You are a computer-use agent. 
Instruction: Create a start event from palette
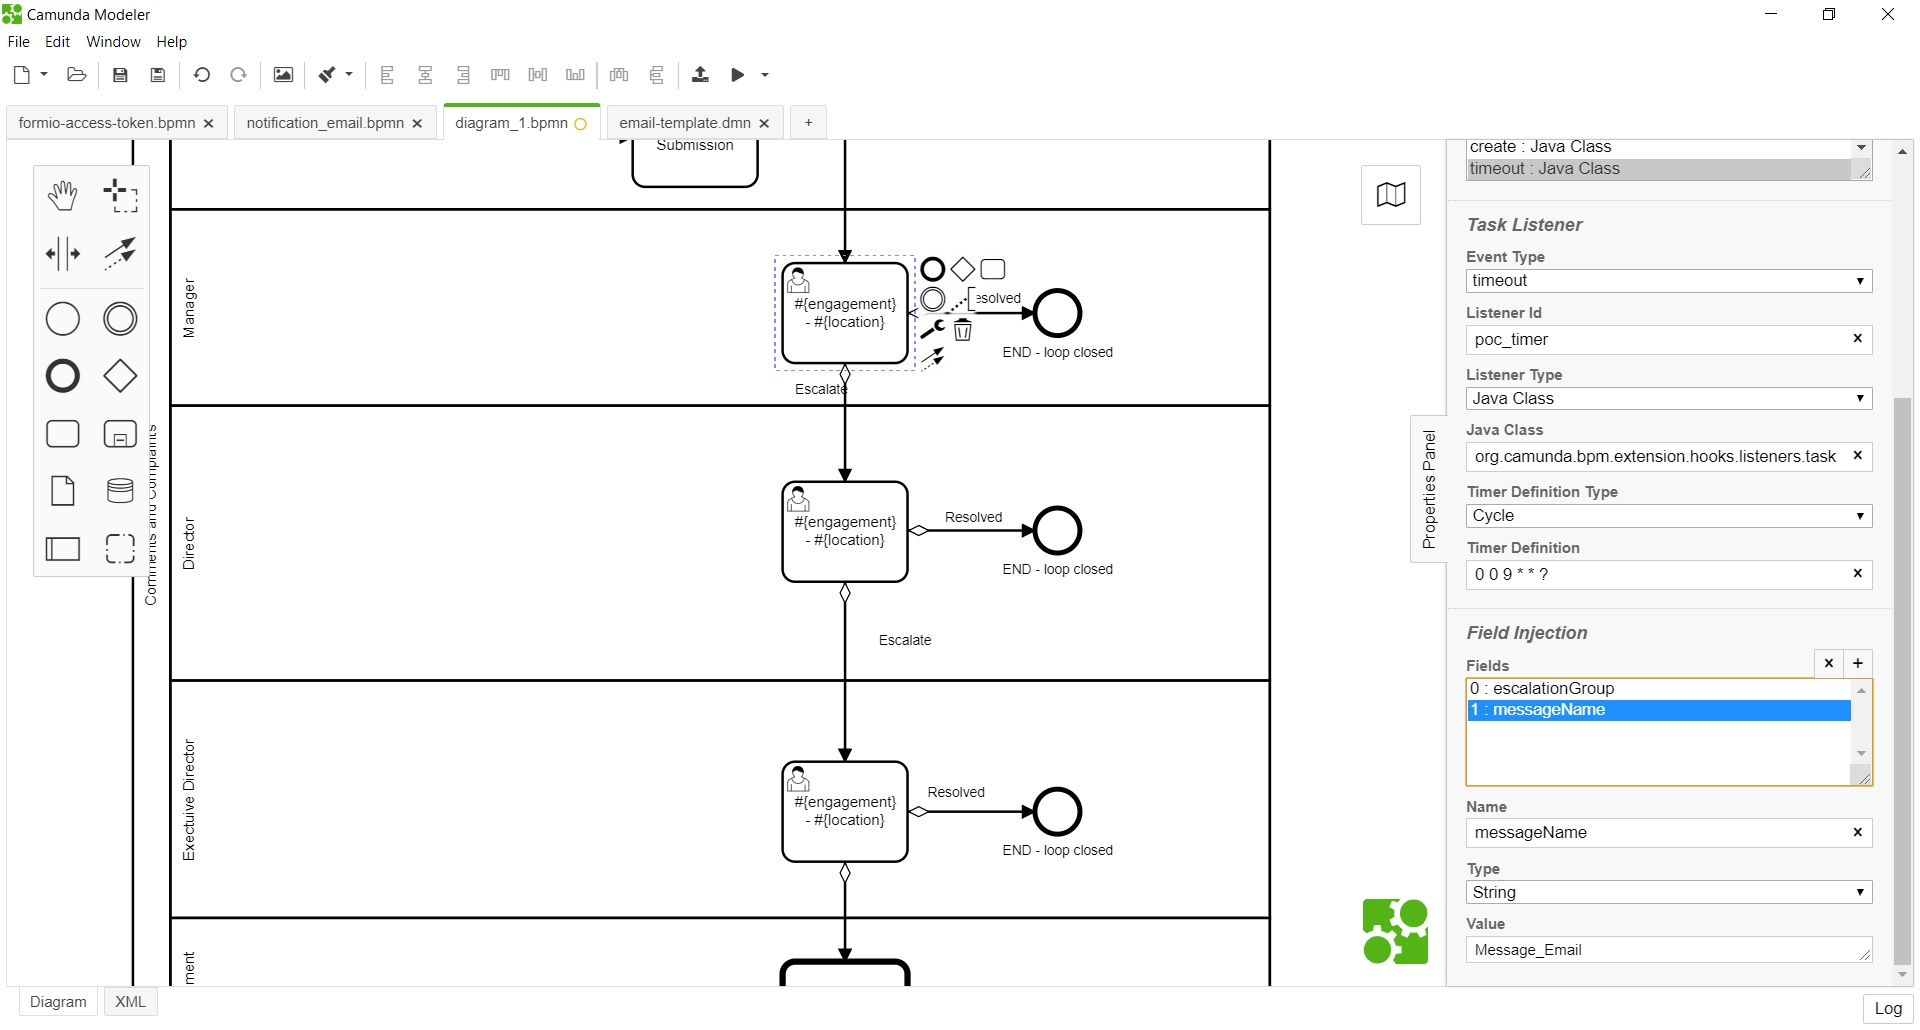pos(63,319)
